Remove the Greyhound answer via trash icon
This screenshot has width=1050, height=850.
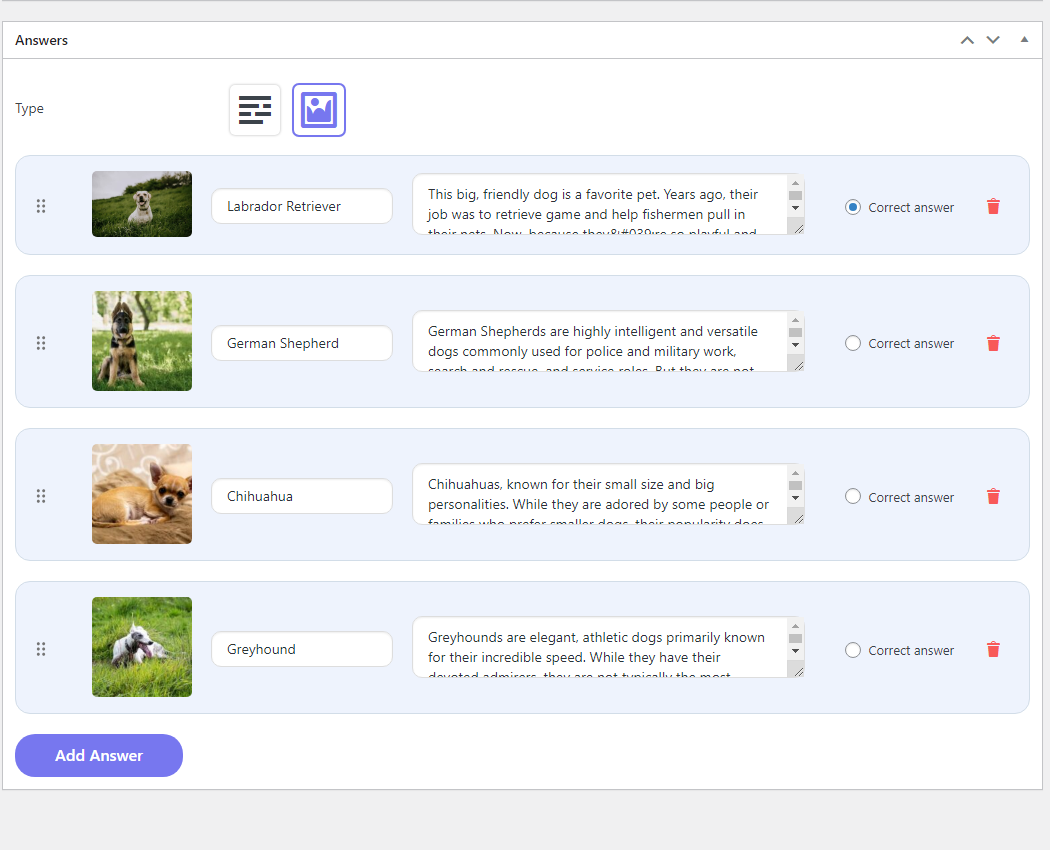click(x=993, y=649)
